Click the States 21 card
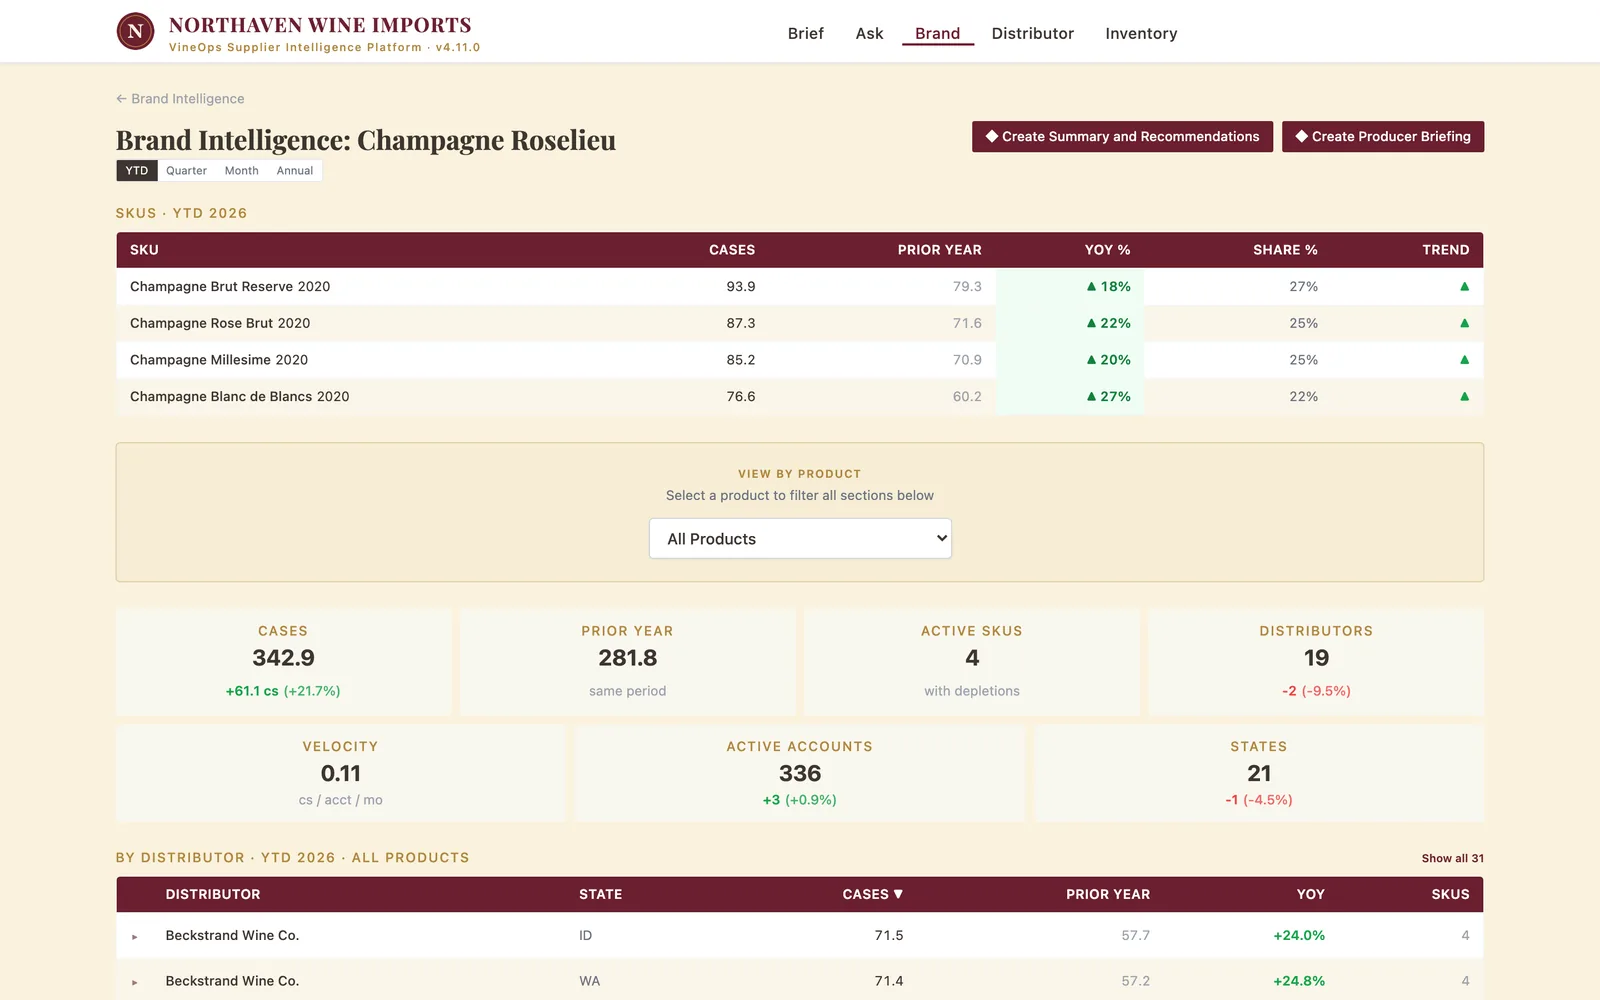1600x1000 pixels. pos(1259,773)
